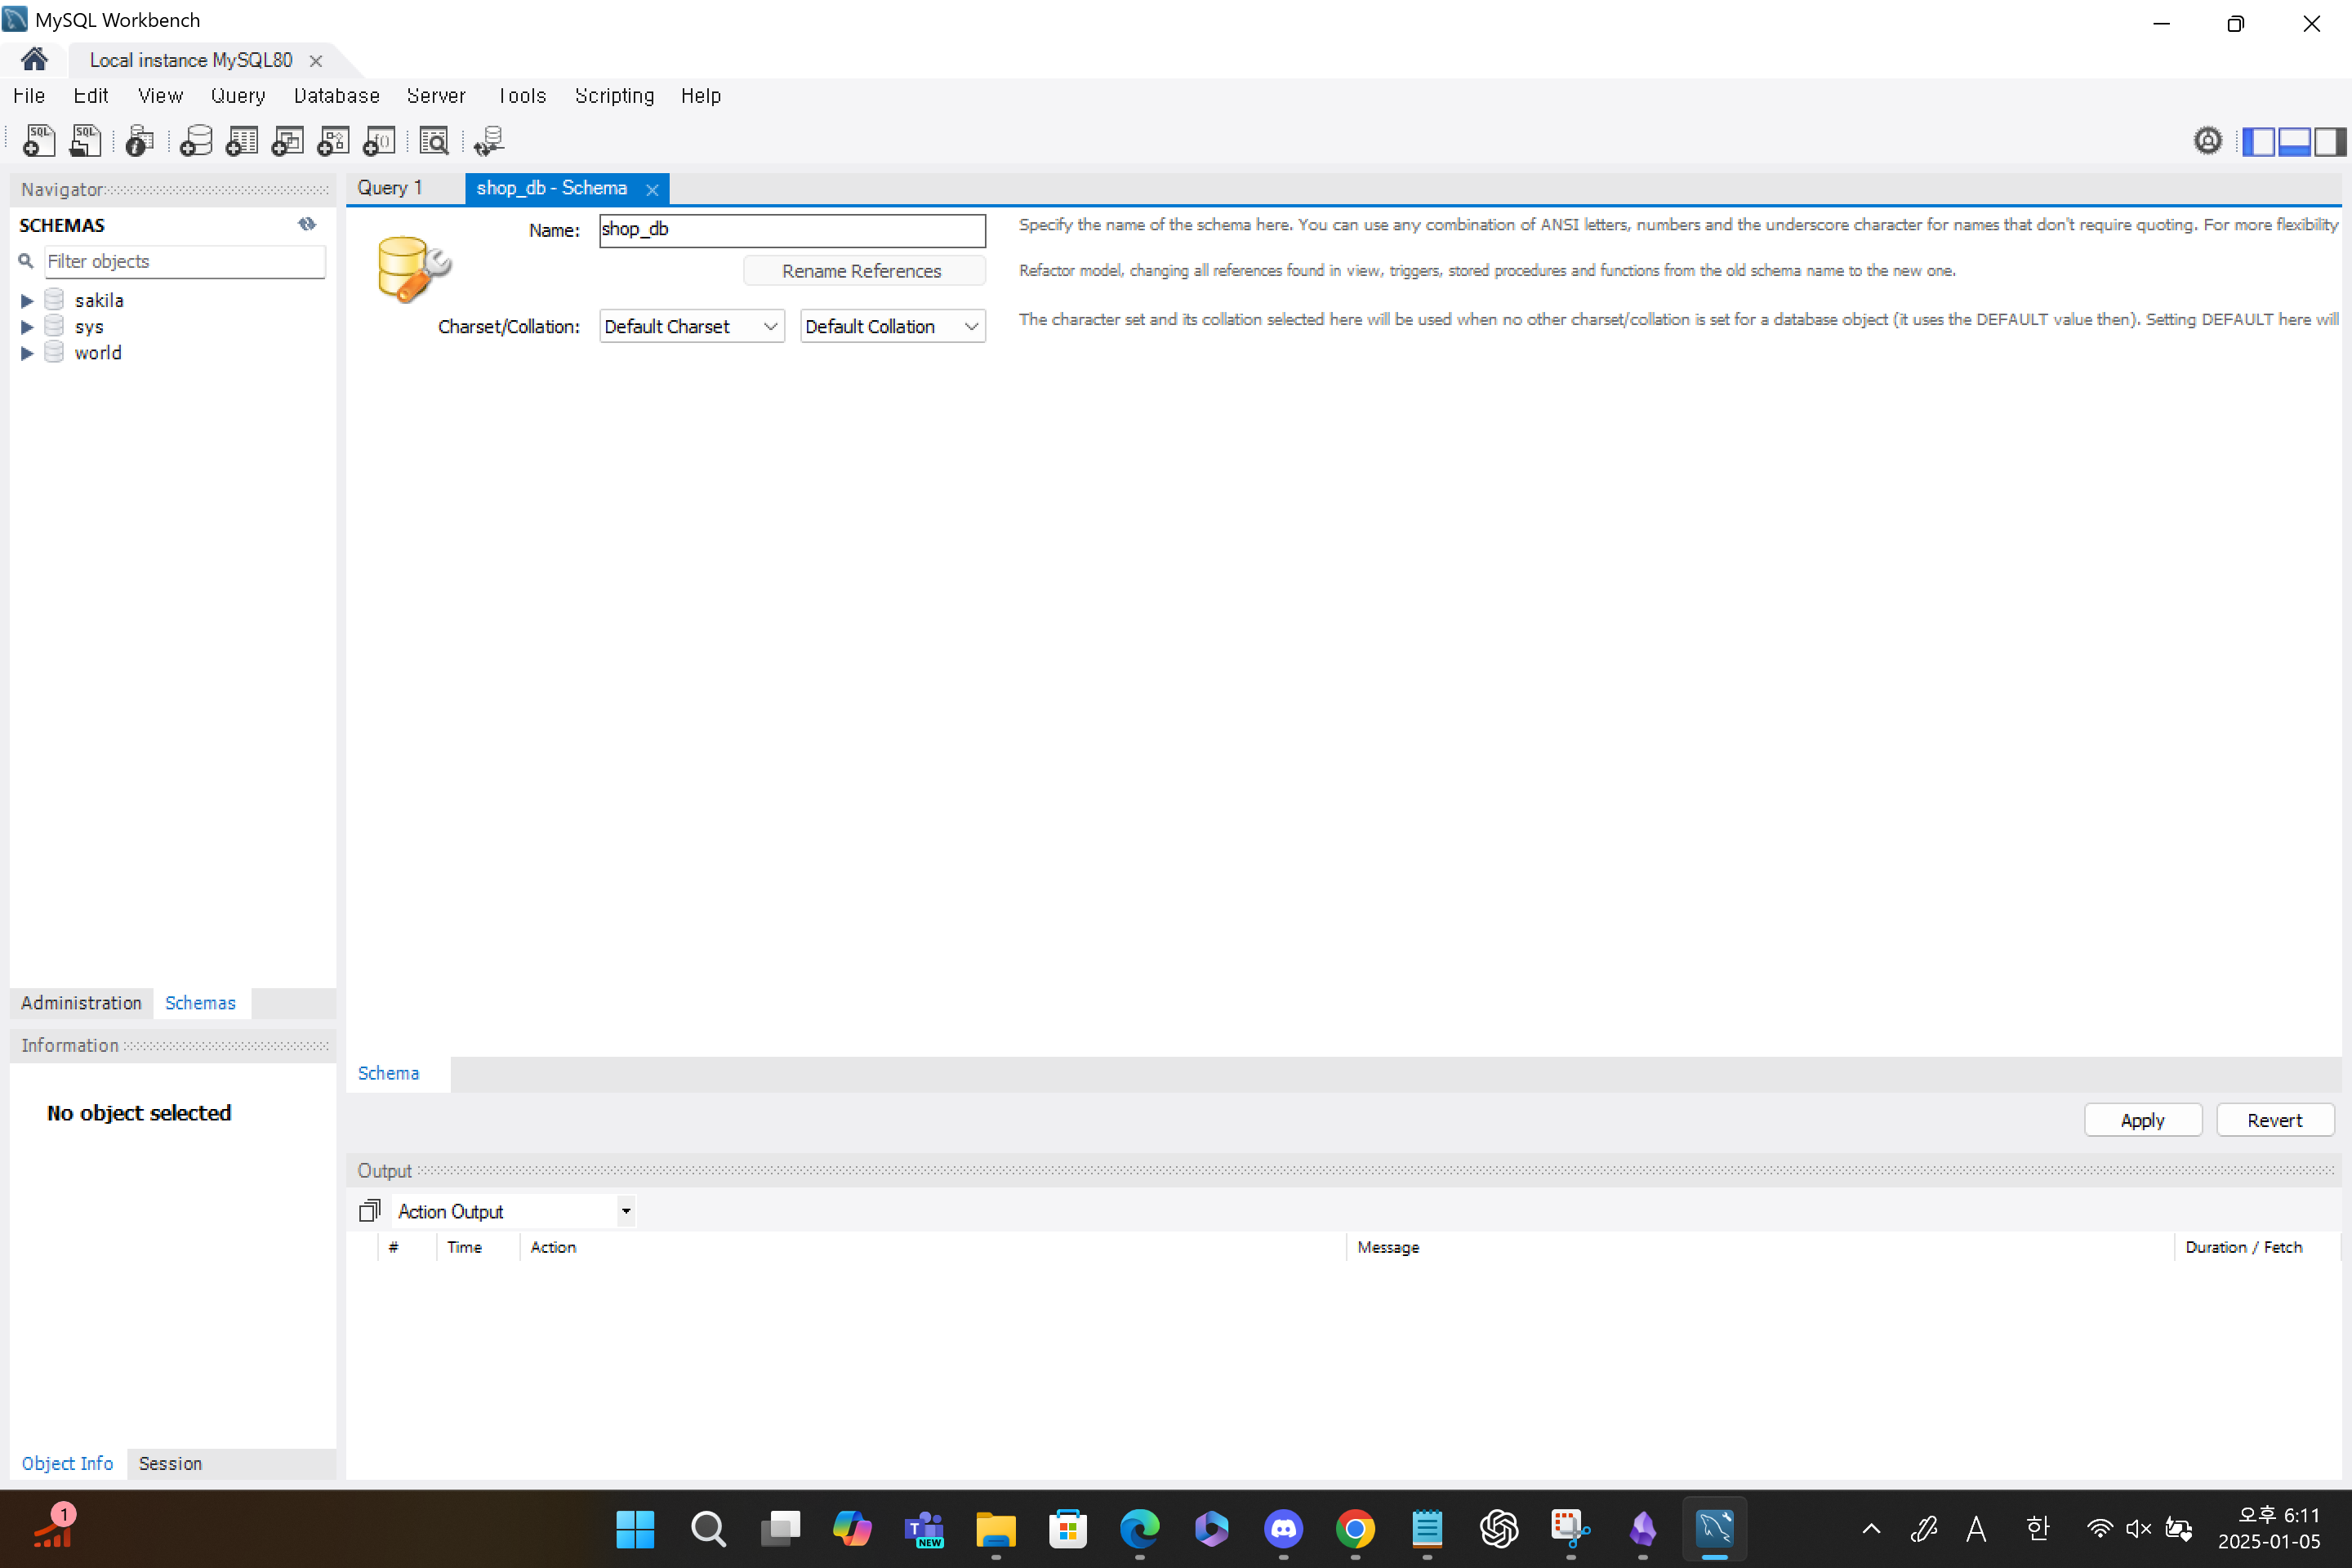2352x1568 pixels.
Task: Open the object inspector toolbar icon
Action: (140, 141)
